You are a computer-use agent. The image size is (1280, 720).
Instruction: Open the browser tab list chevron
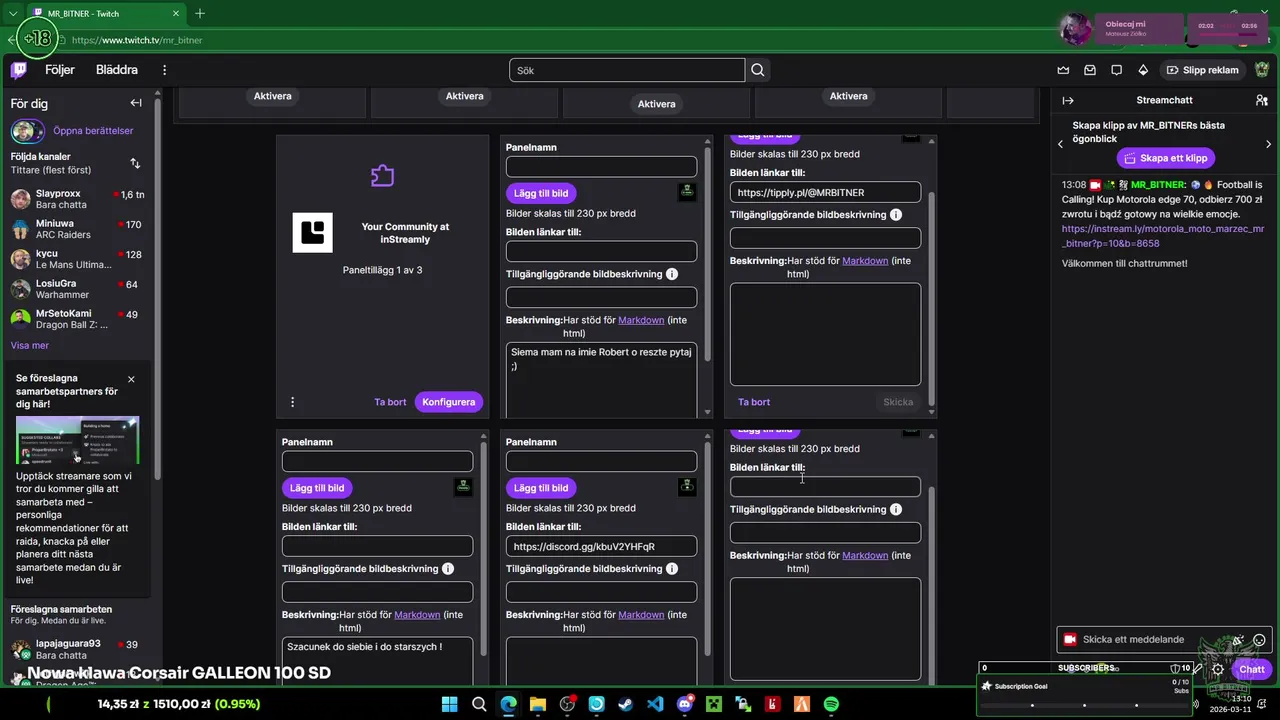(12, 14)
